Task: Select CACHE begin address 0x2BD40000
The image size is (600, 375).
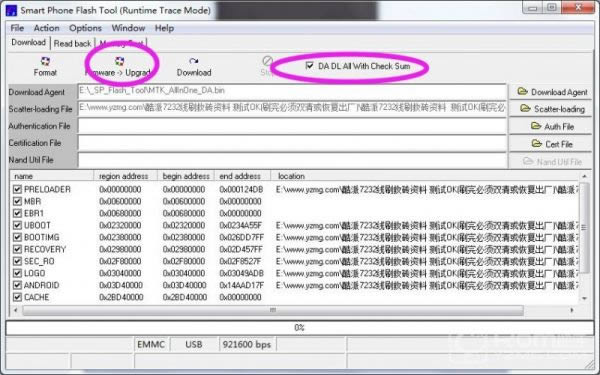Action: point(185,297)
